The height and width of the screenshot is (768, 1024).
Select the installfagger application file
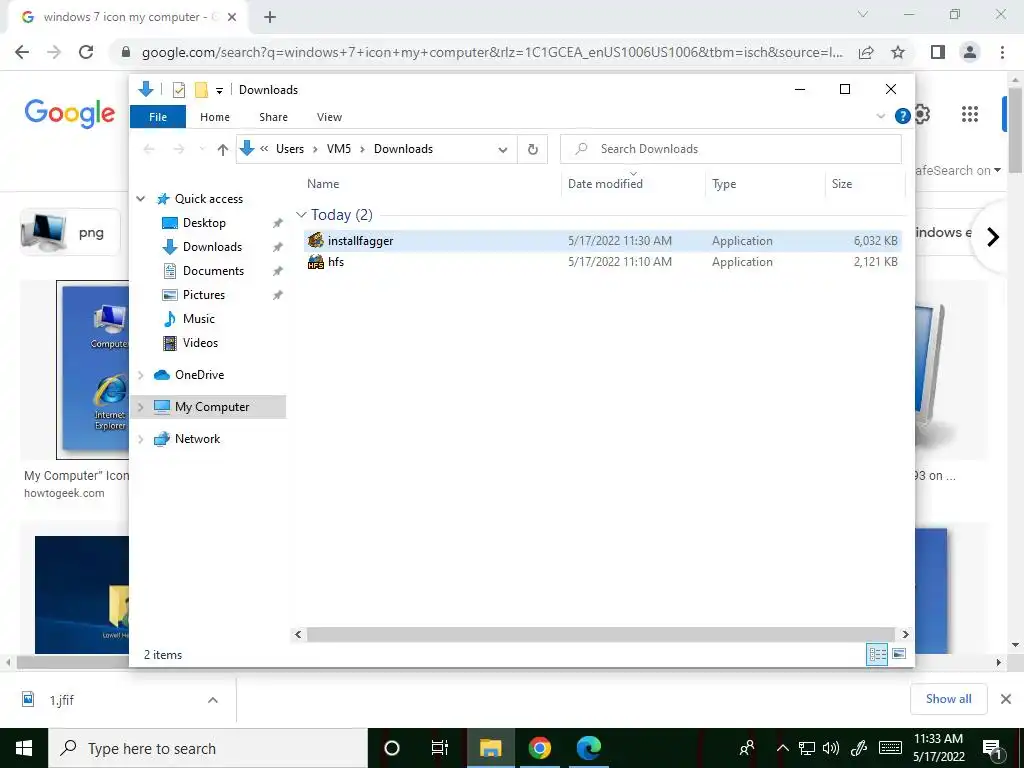602,241
